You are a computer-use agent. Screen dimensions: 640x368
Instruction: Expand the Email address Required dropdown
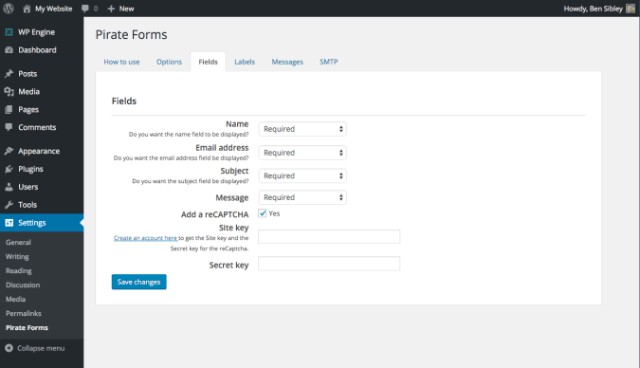[302, 153]
